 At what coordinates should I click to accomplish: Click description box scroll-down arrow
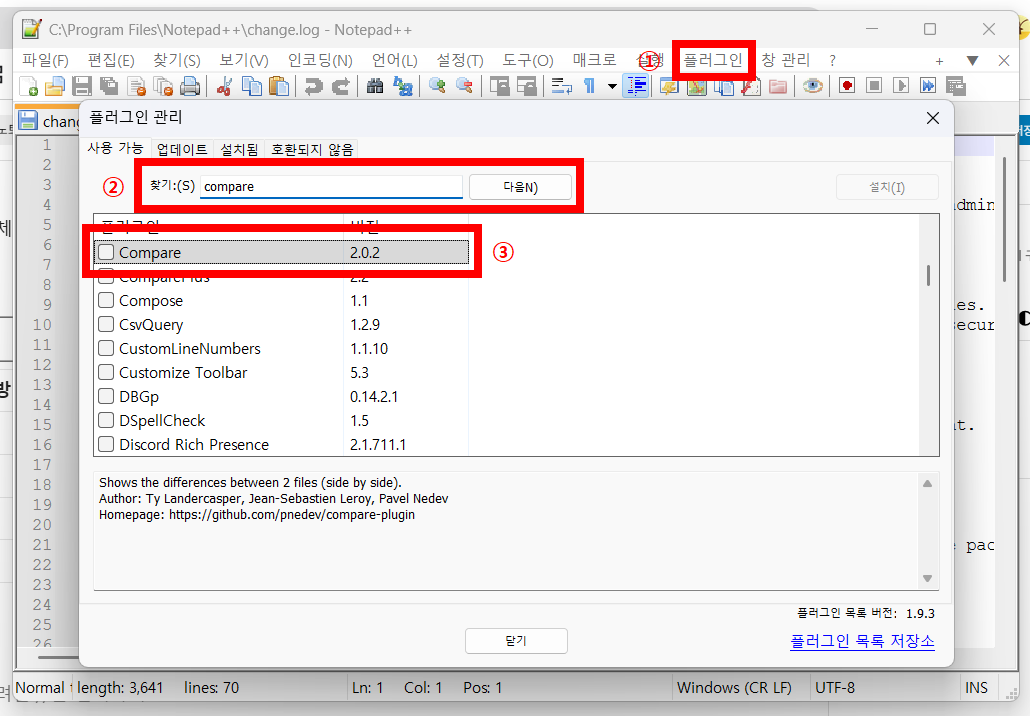(x=928, y=579)
